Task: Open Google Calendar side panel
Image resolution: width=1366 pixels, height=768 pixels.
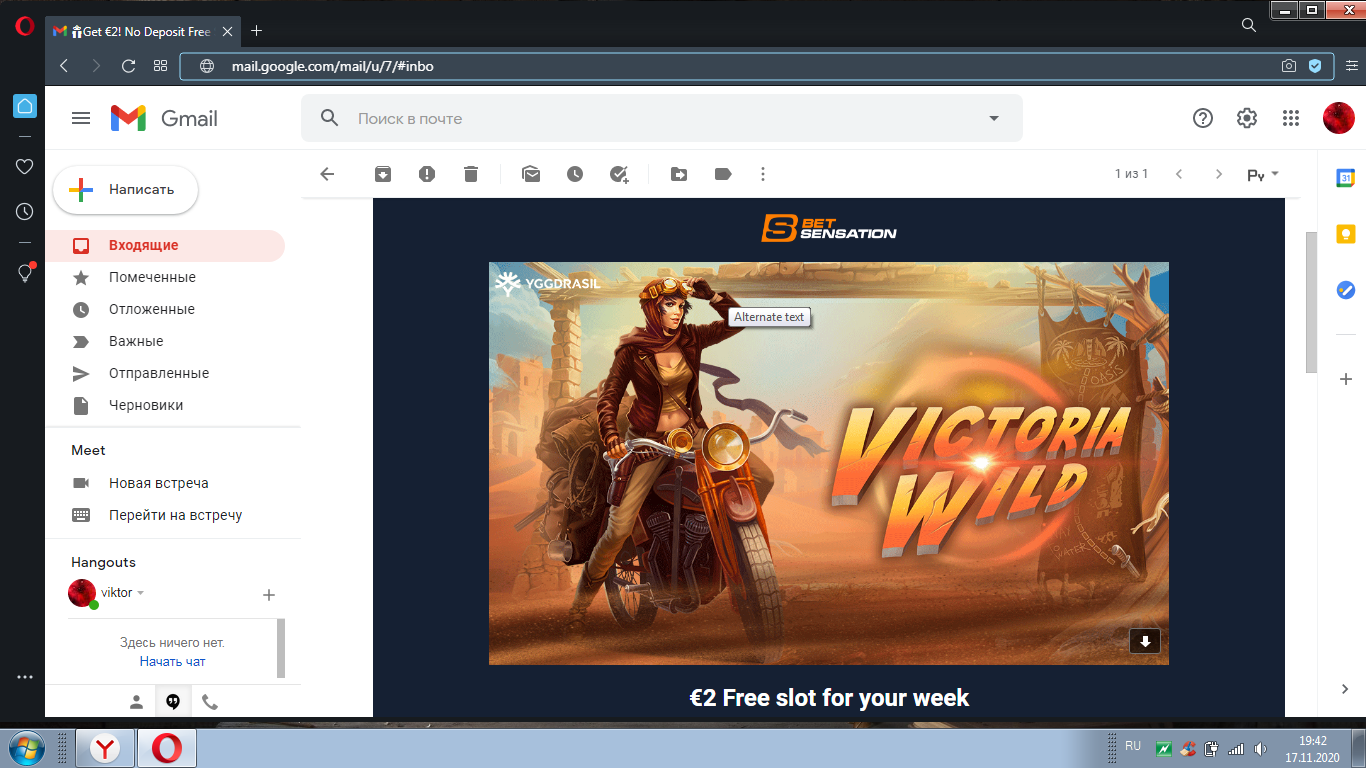Action: 1346,178
